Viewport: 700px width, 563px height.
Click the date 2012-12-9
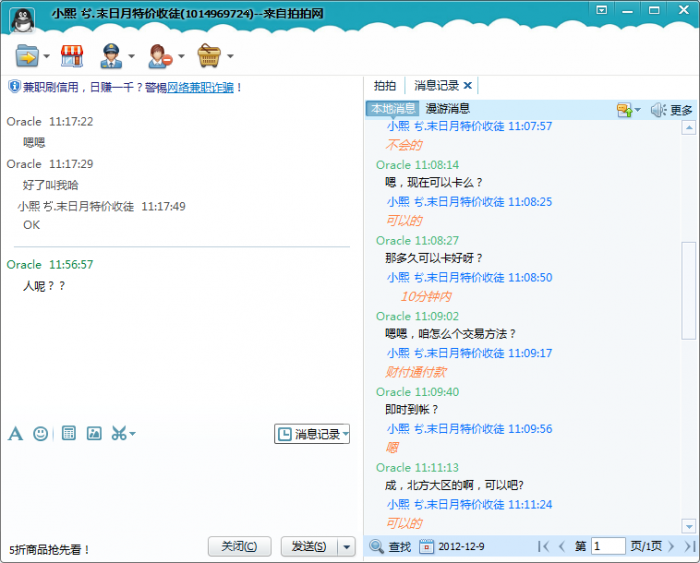tap(461, 546)
